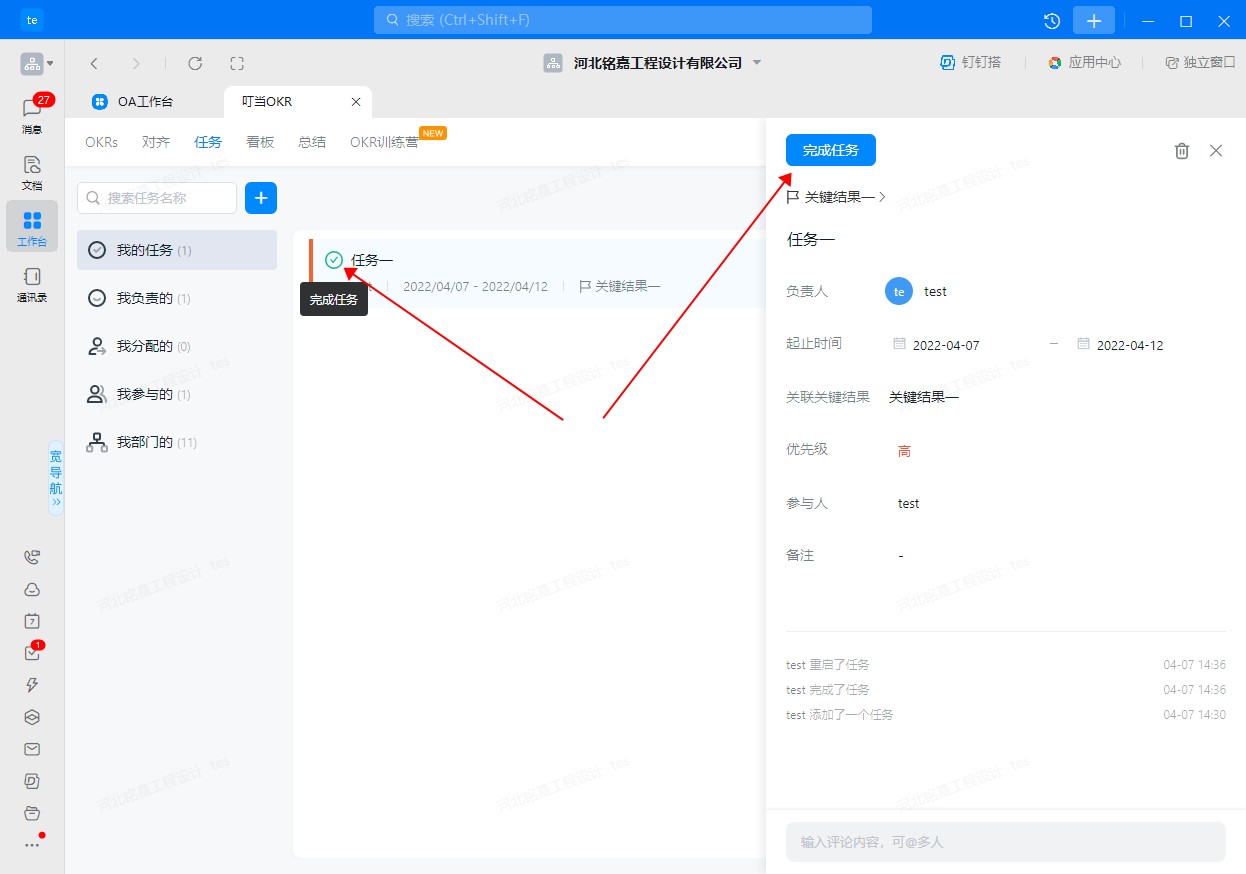Open the mail icon in sidebar
The image size is (1246, 874).
pos(32,749)
